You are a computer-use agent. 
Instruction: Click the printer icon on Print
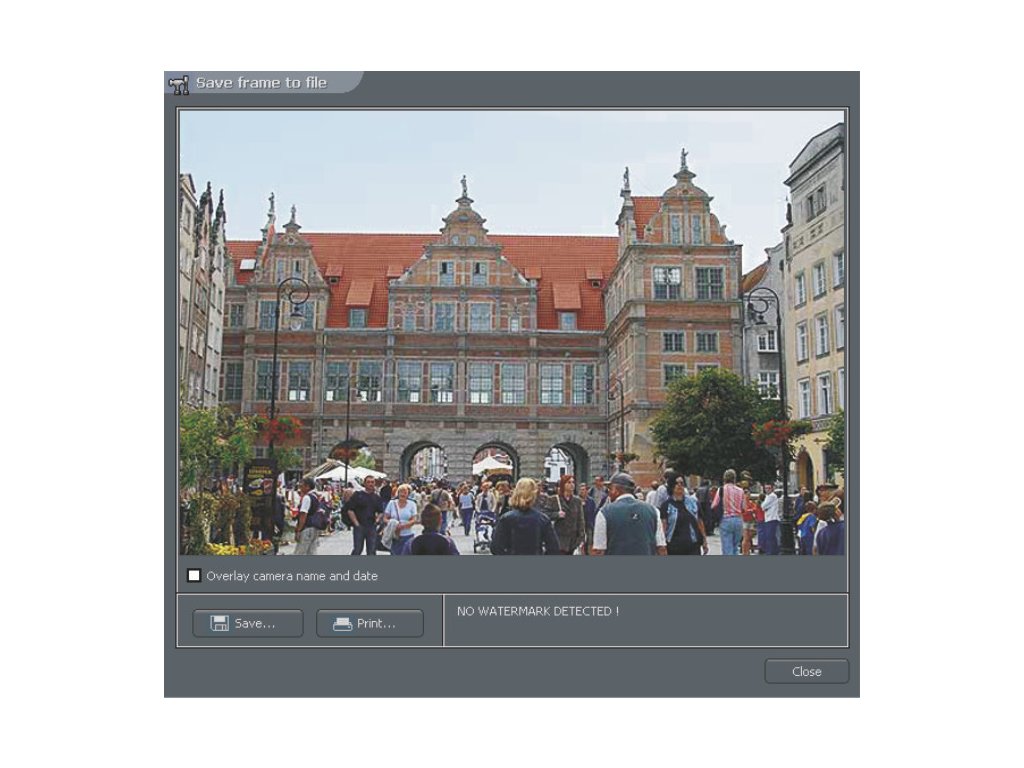coord(342,623)
